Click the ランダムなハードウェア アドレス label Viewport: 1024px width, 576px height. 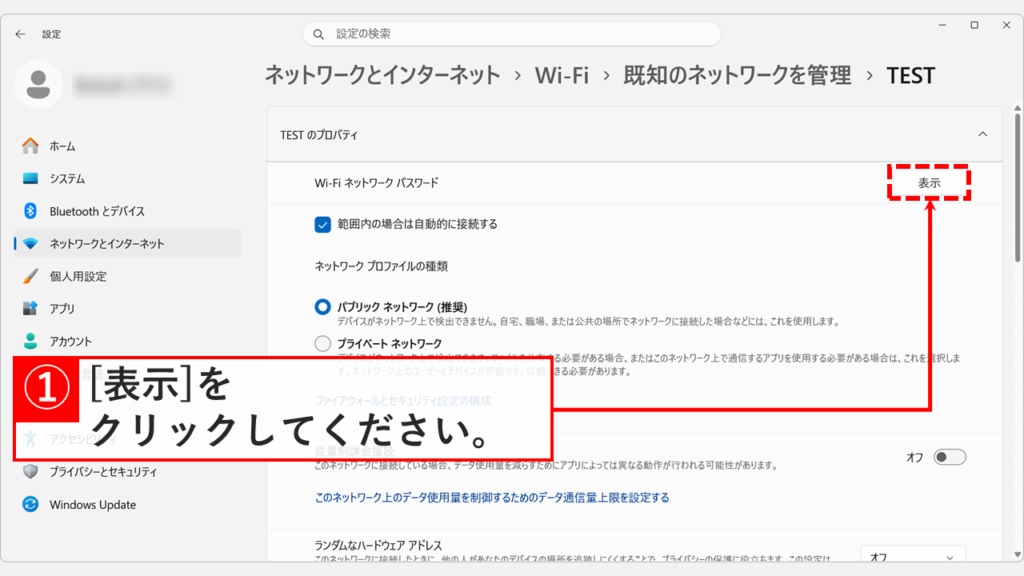[378, 545]
